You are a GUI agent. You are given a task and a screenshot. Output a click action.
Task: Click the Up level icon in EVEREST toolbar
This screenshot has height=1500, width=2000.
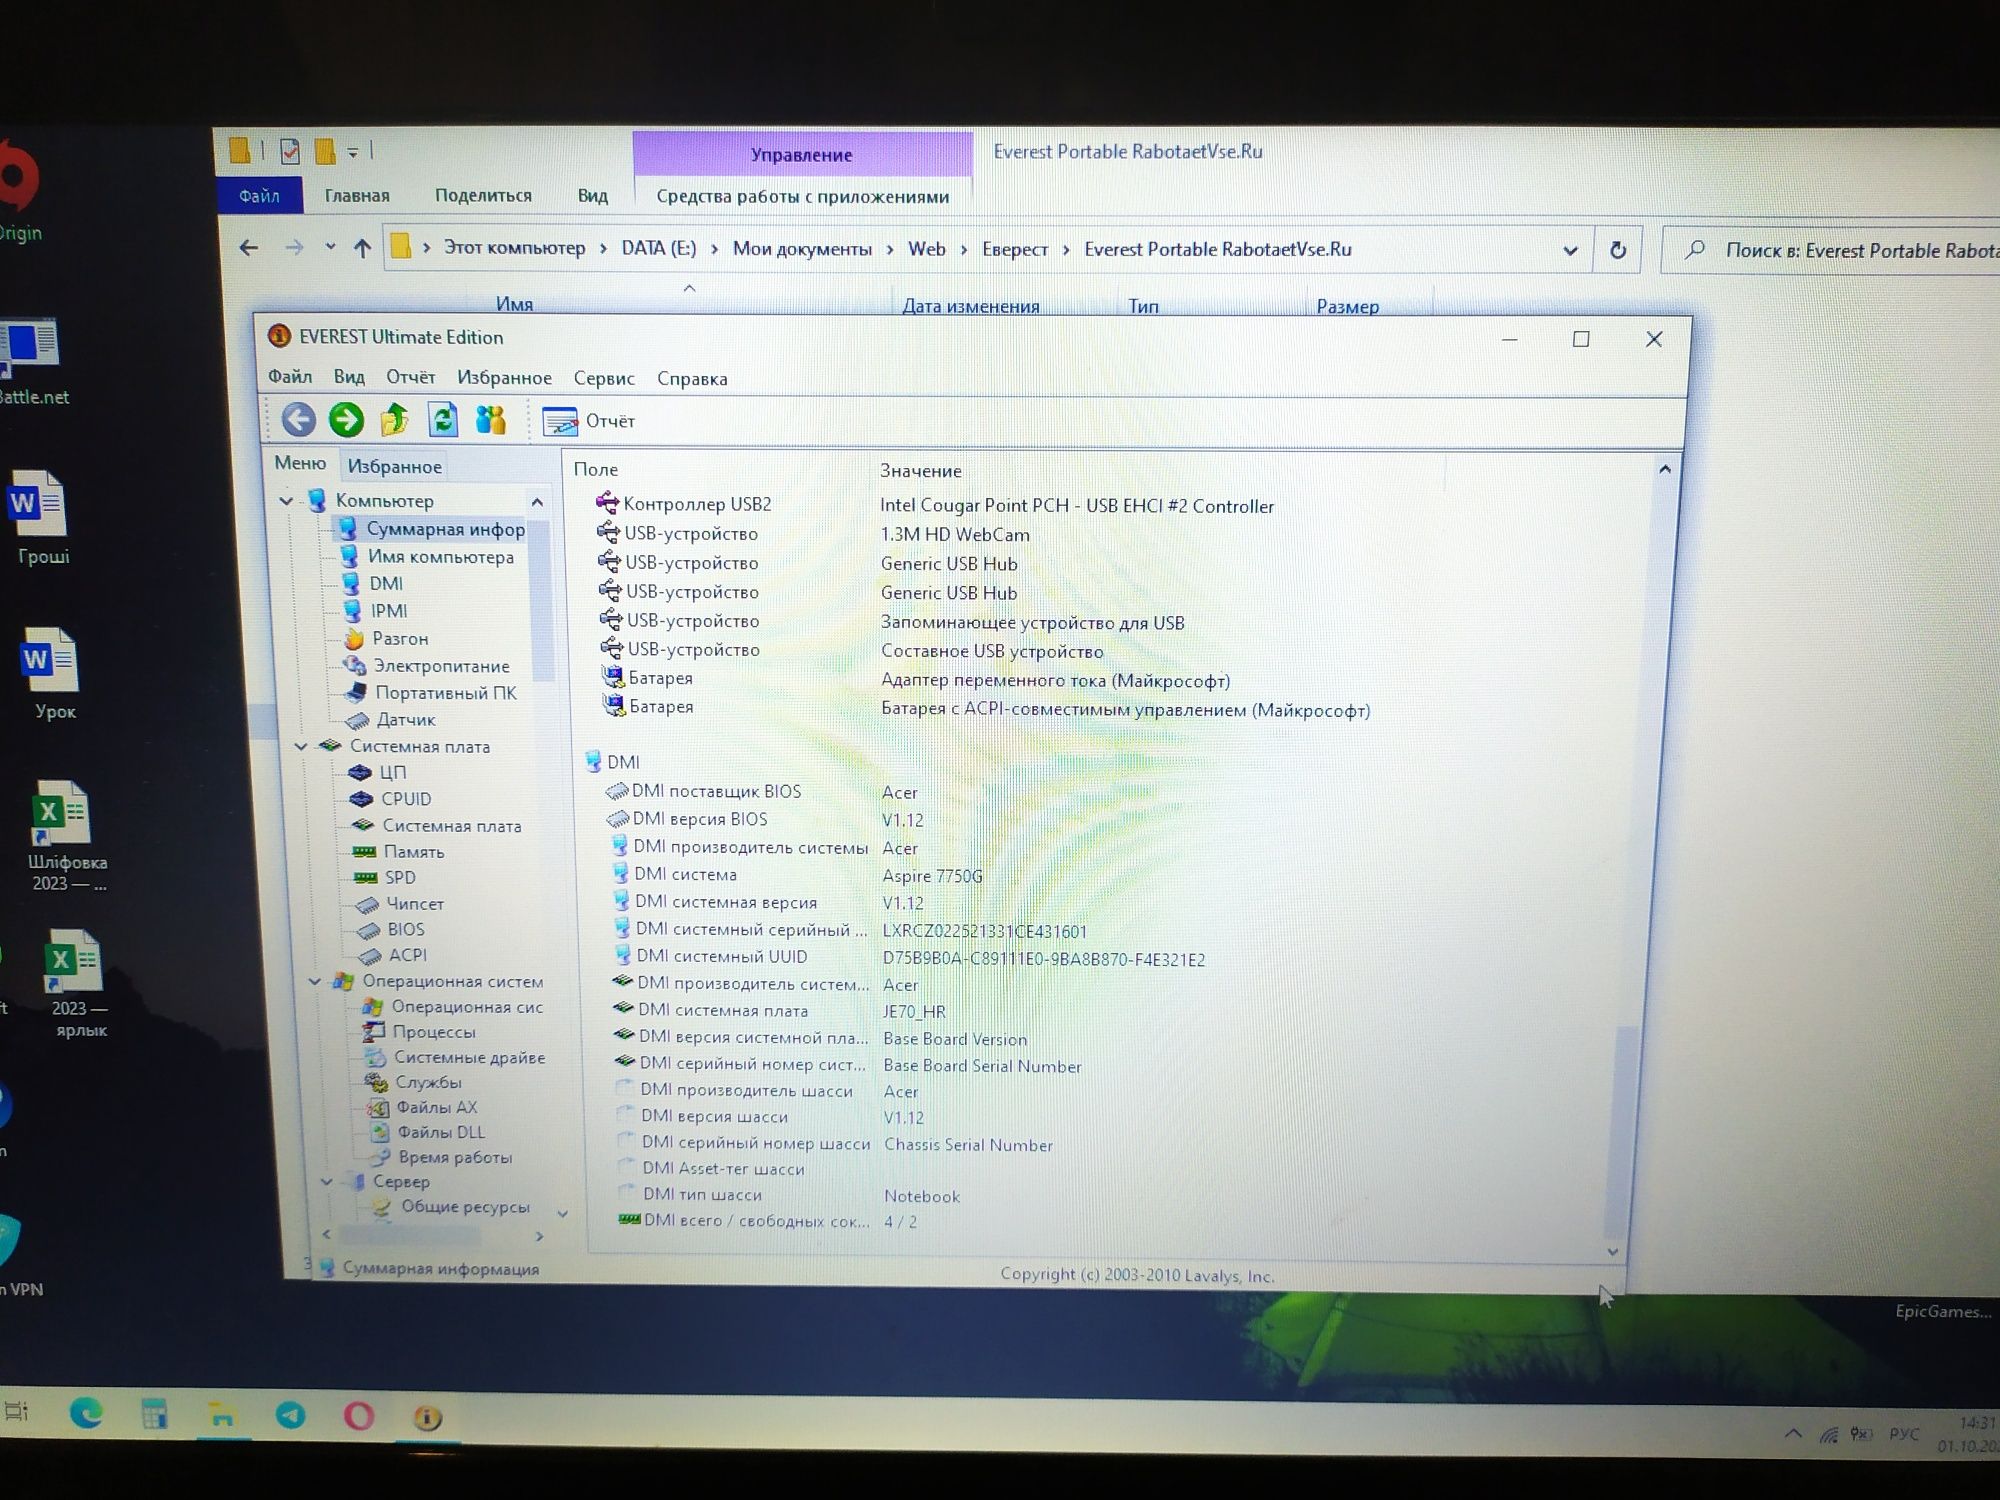394,420
